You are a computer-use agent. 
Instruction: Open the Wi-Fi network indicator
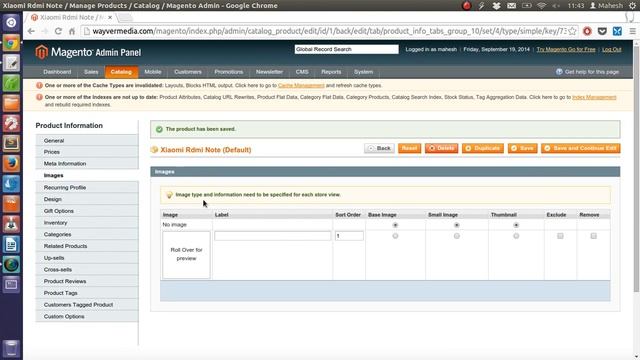coord(541,6)
